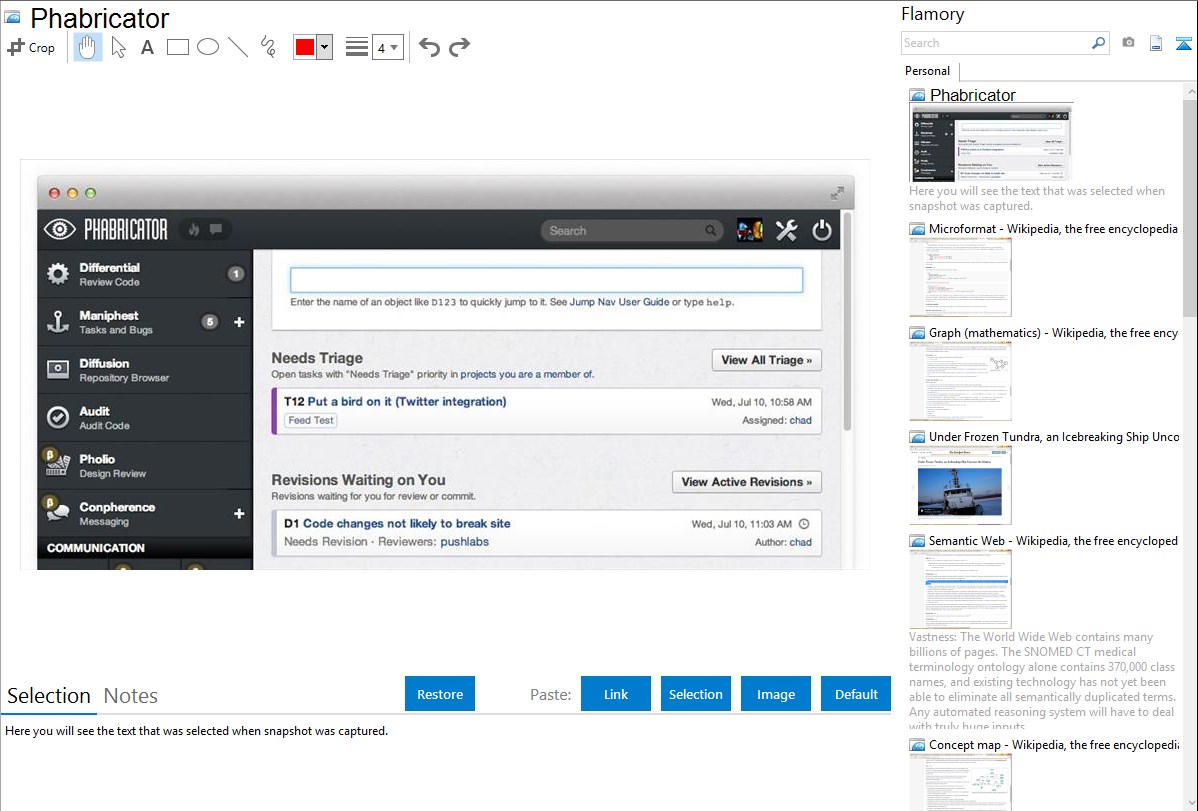The image size is (1198, 811).
Task: Click the line thickness icon
Action: pyautogui.click(x=357, y=47)
